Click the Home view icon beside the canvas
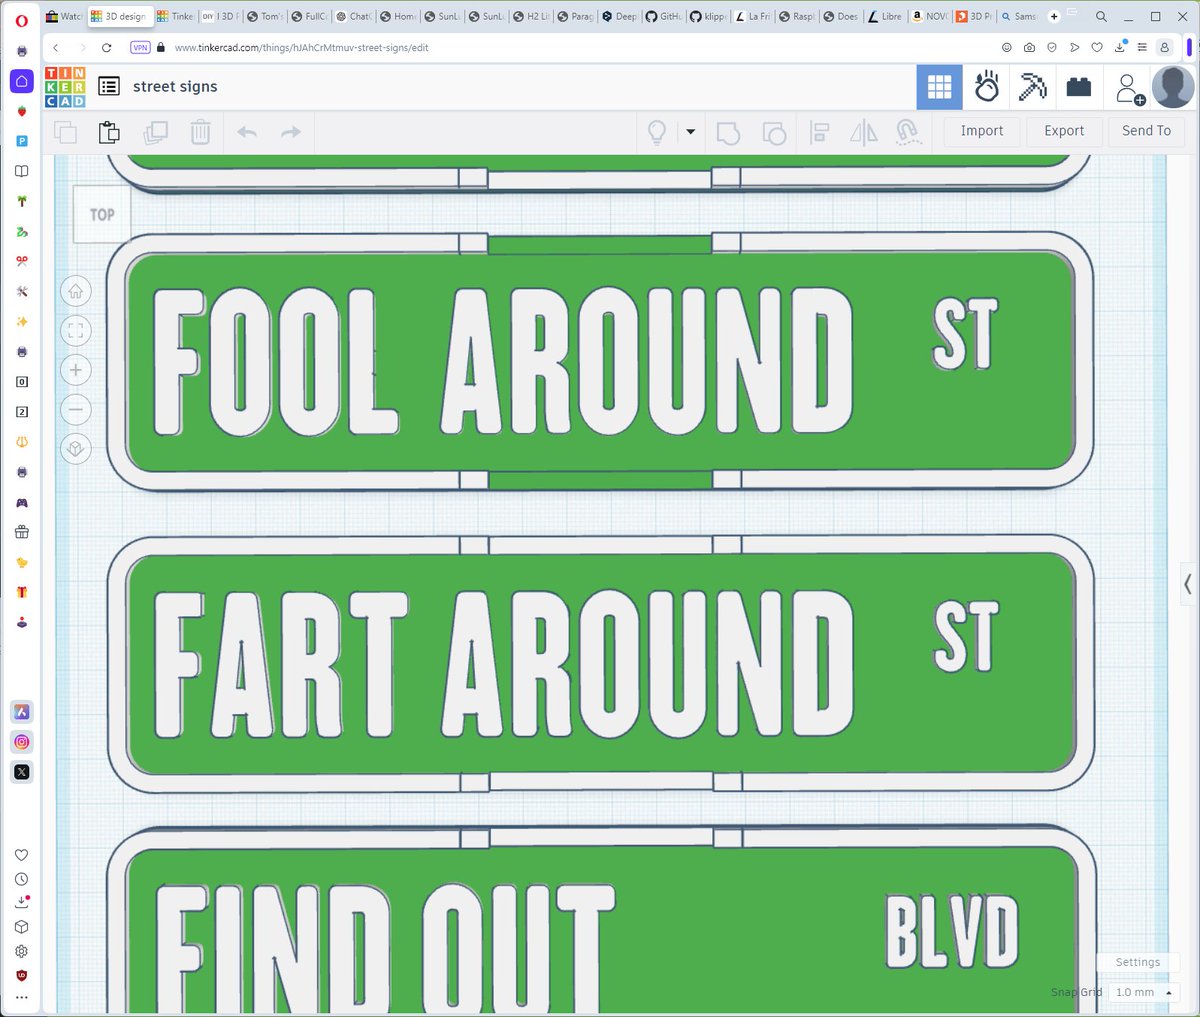The height and width of the screenshot is (1017, 1200). 75,291
